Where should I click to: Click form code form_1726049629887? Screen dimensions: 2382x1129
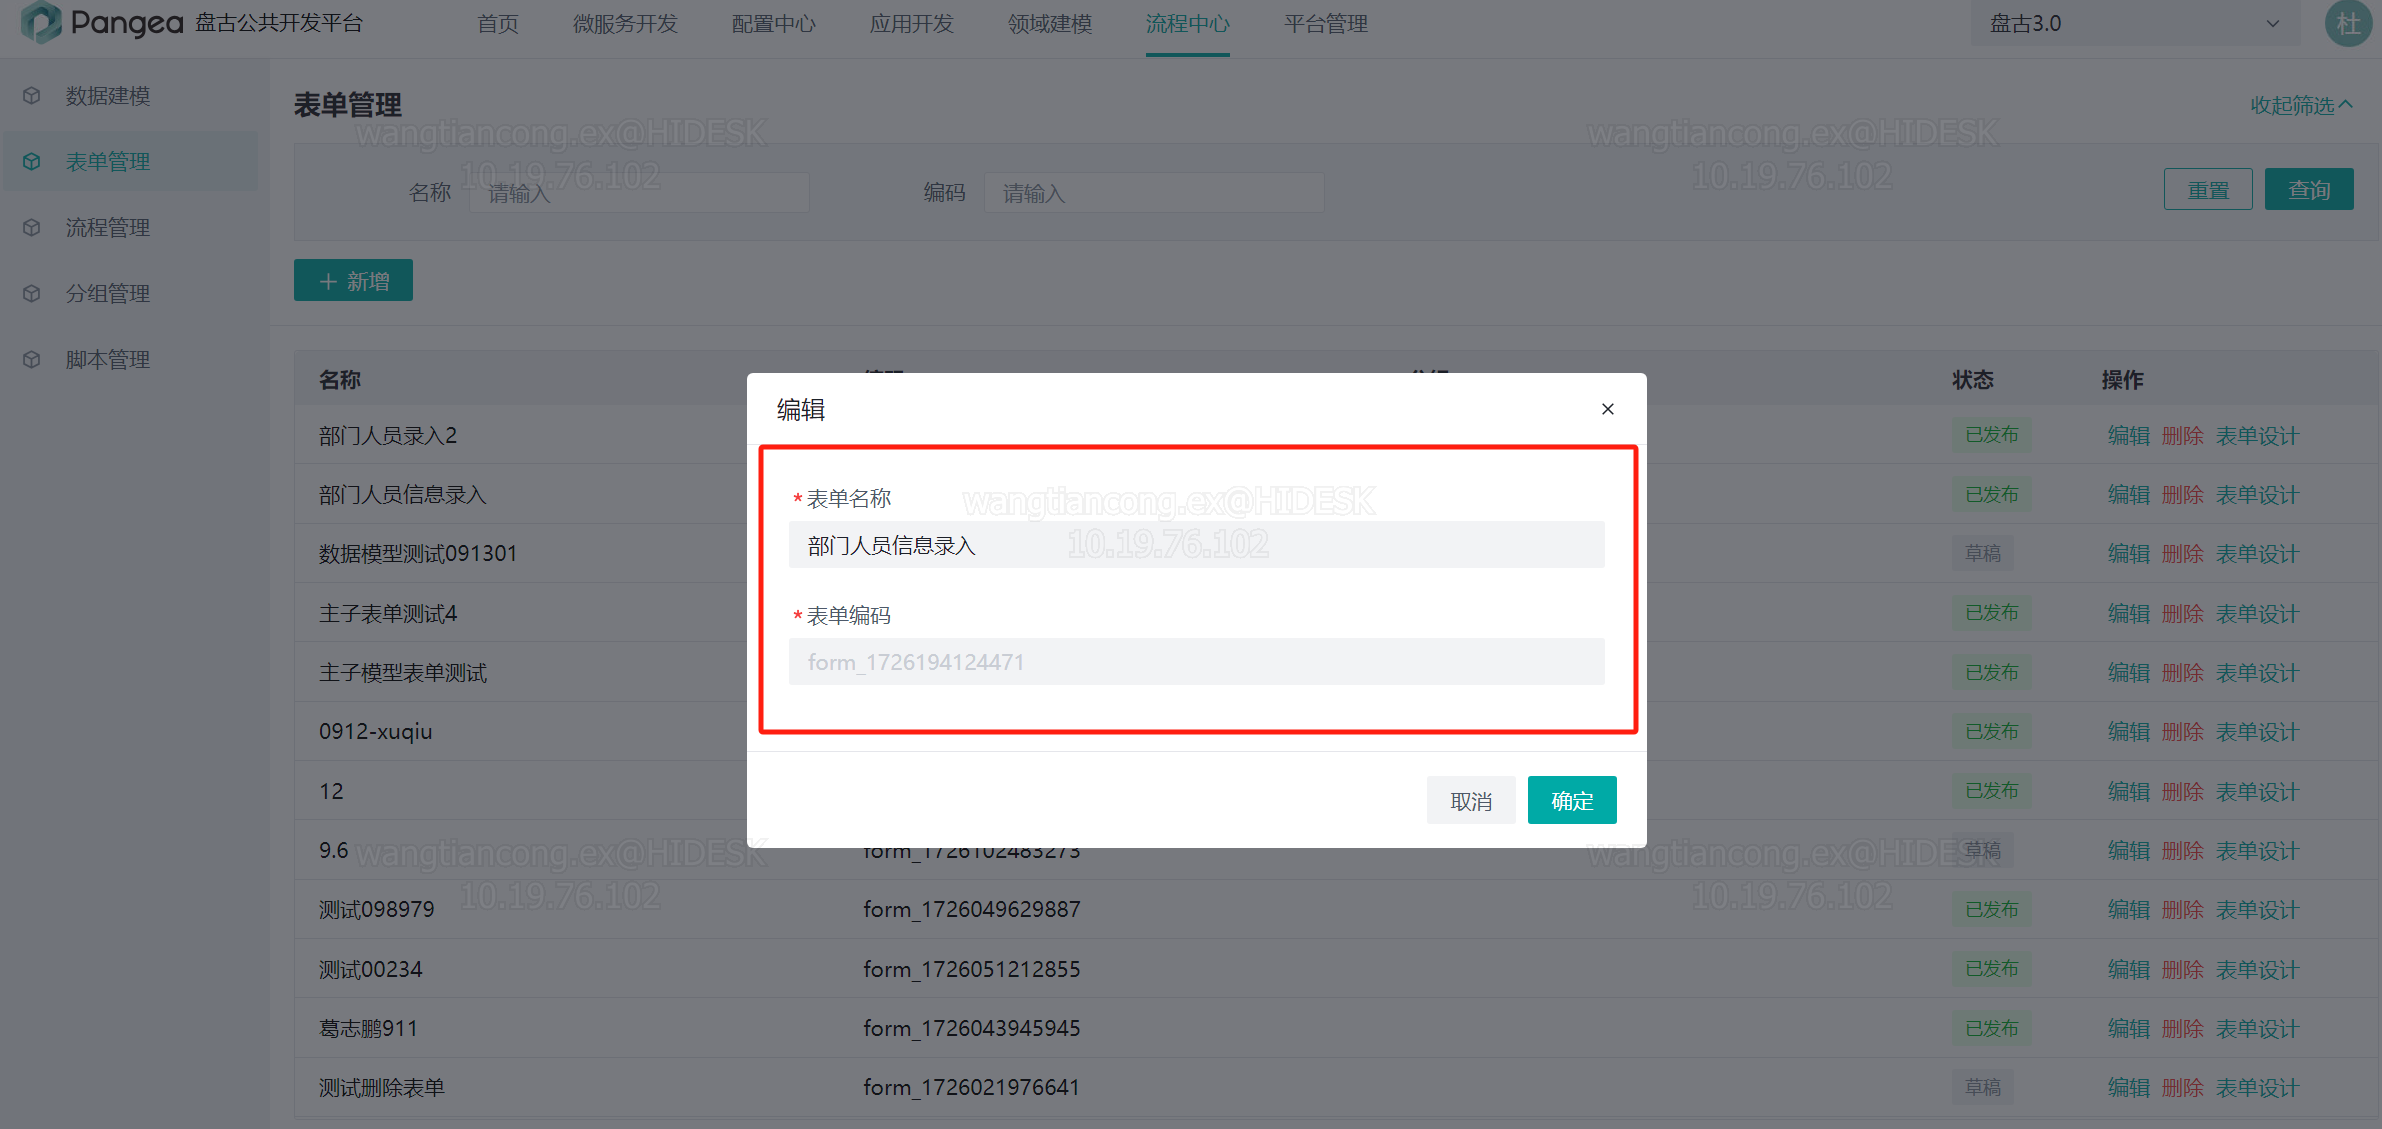[972, 910]
